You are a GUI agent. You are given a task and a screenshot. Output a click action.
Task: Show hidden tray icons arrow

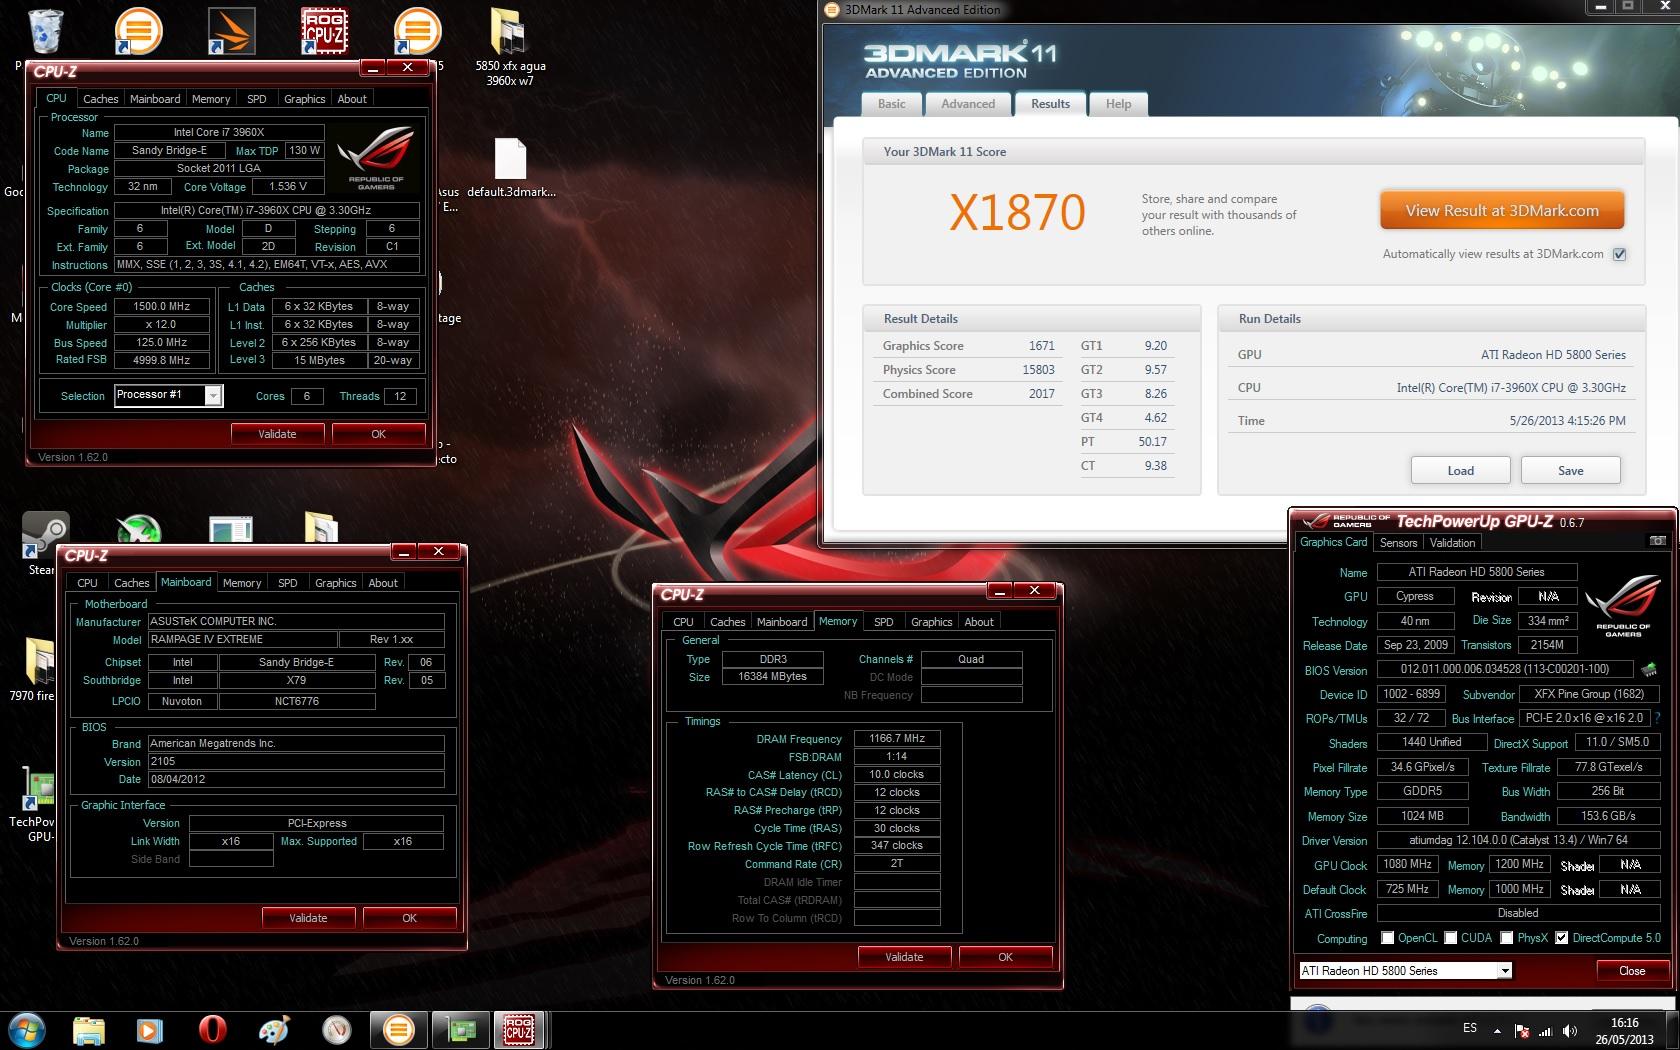click(1497, 1030)
